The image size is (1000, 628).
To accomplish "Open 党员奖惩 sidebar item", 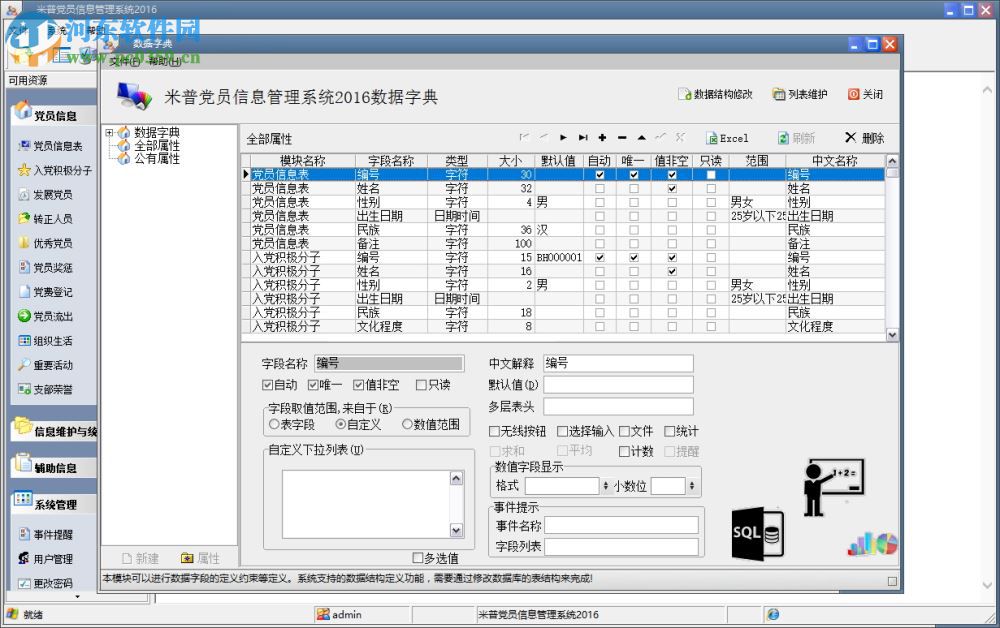I will 45,267.
